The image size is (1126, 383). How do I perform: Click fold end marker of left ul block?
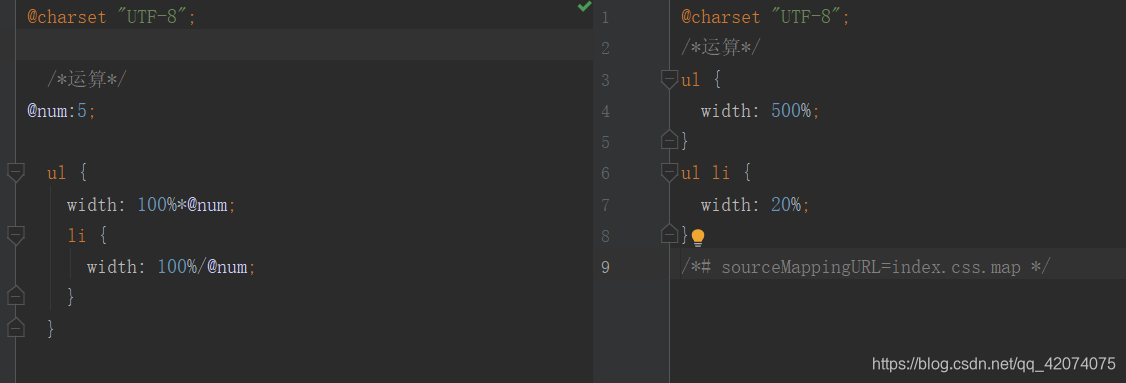tap(15, 327)
